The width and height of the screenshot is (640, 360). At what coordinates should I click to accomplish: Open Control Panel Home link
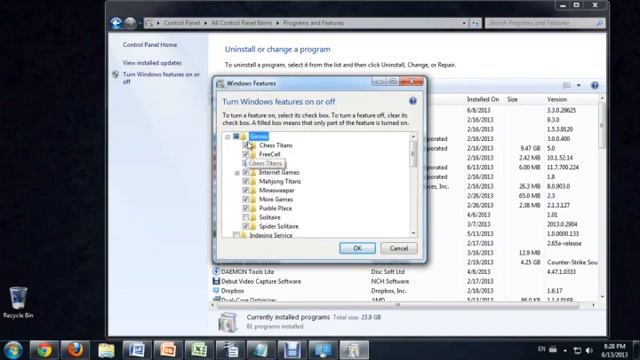[x=150, y=44]
